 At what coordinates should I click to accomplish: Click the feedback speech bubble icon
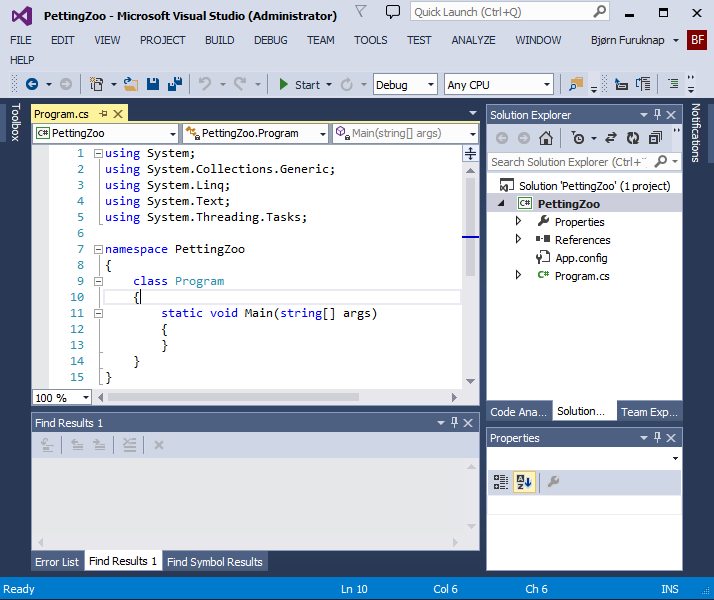pyautogui.click(x=393, y=11)
